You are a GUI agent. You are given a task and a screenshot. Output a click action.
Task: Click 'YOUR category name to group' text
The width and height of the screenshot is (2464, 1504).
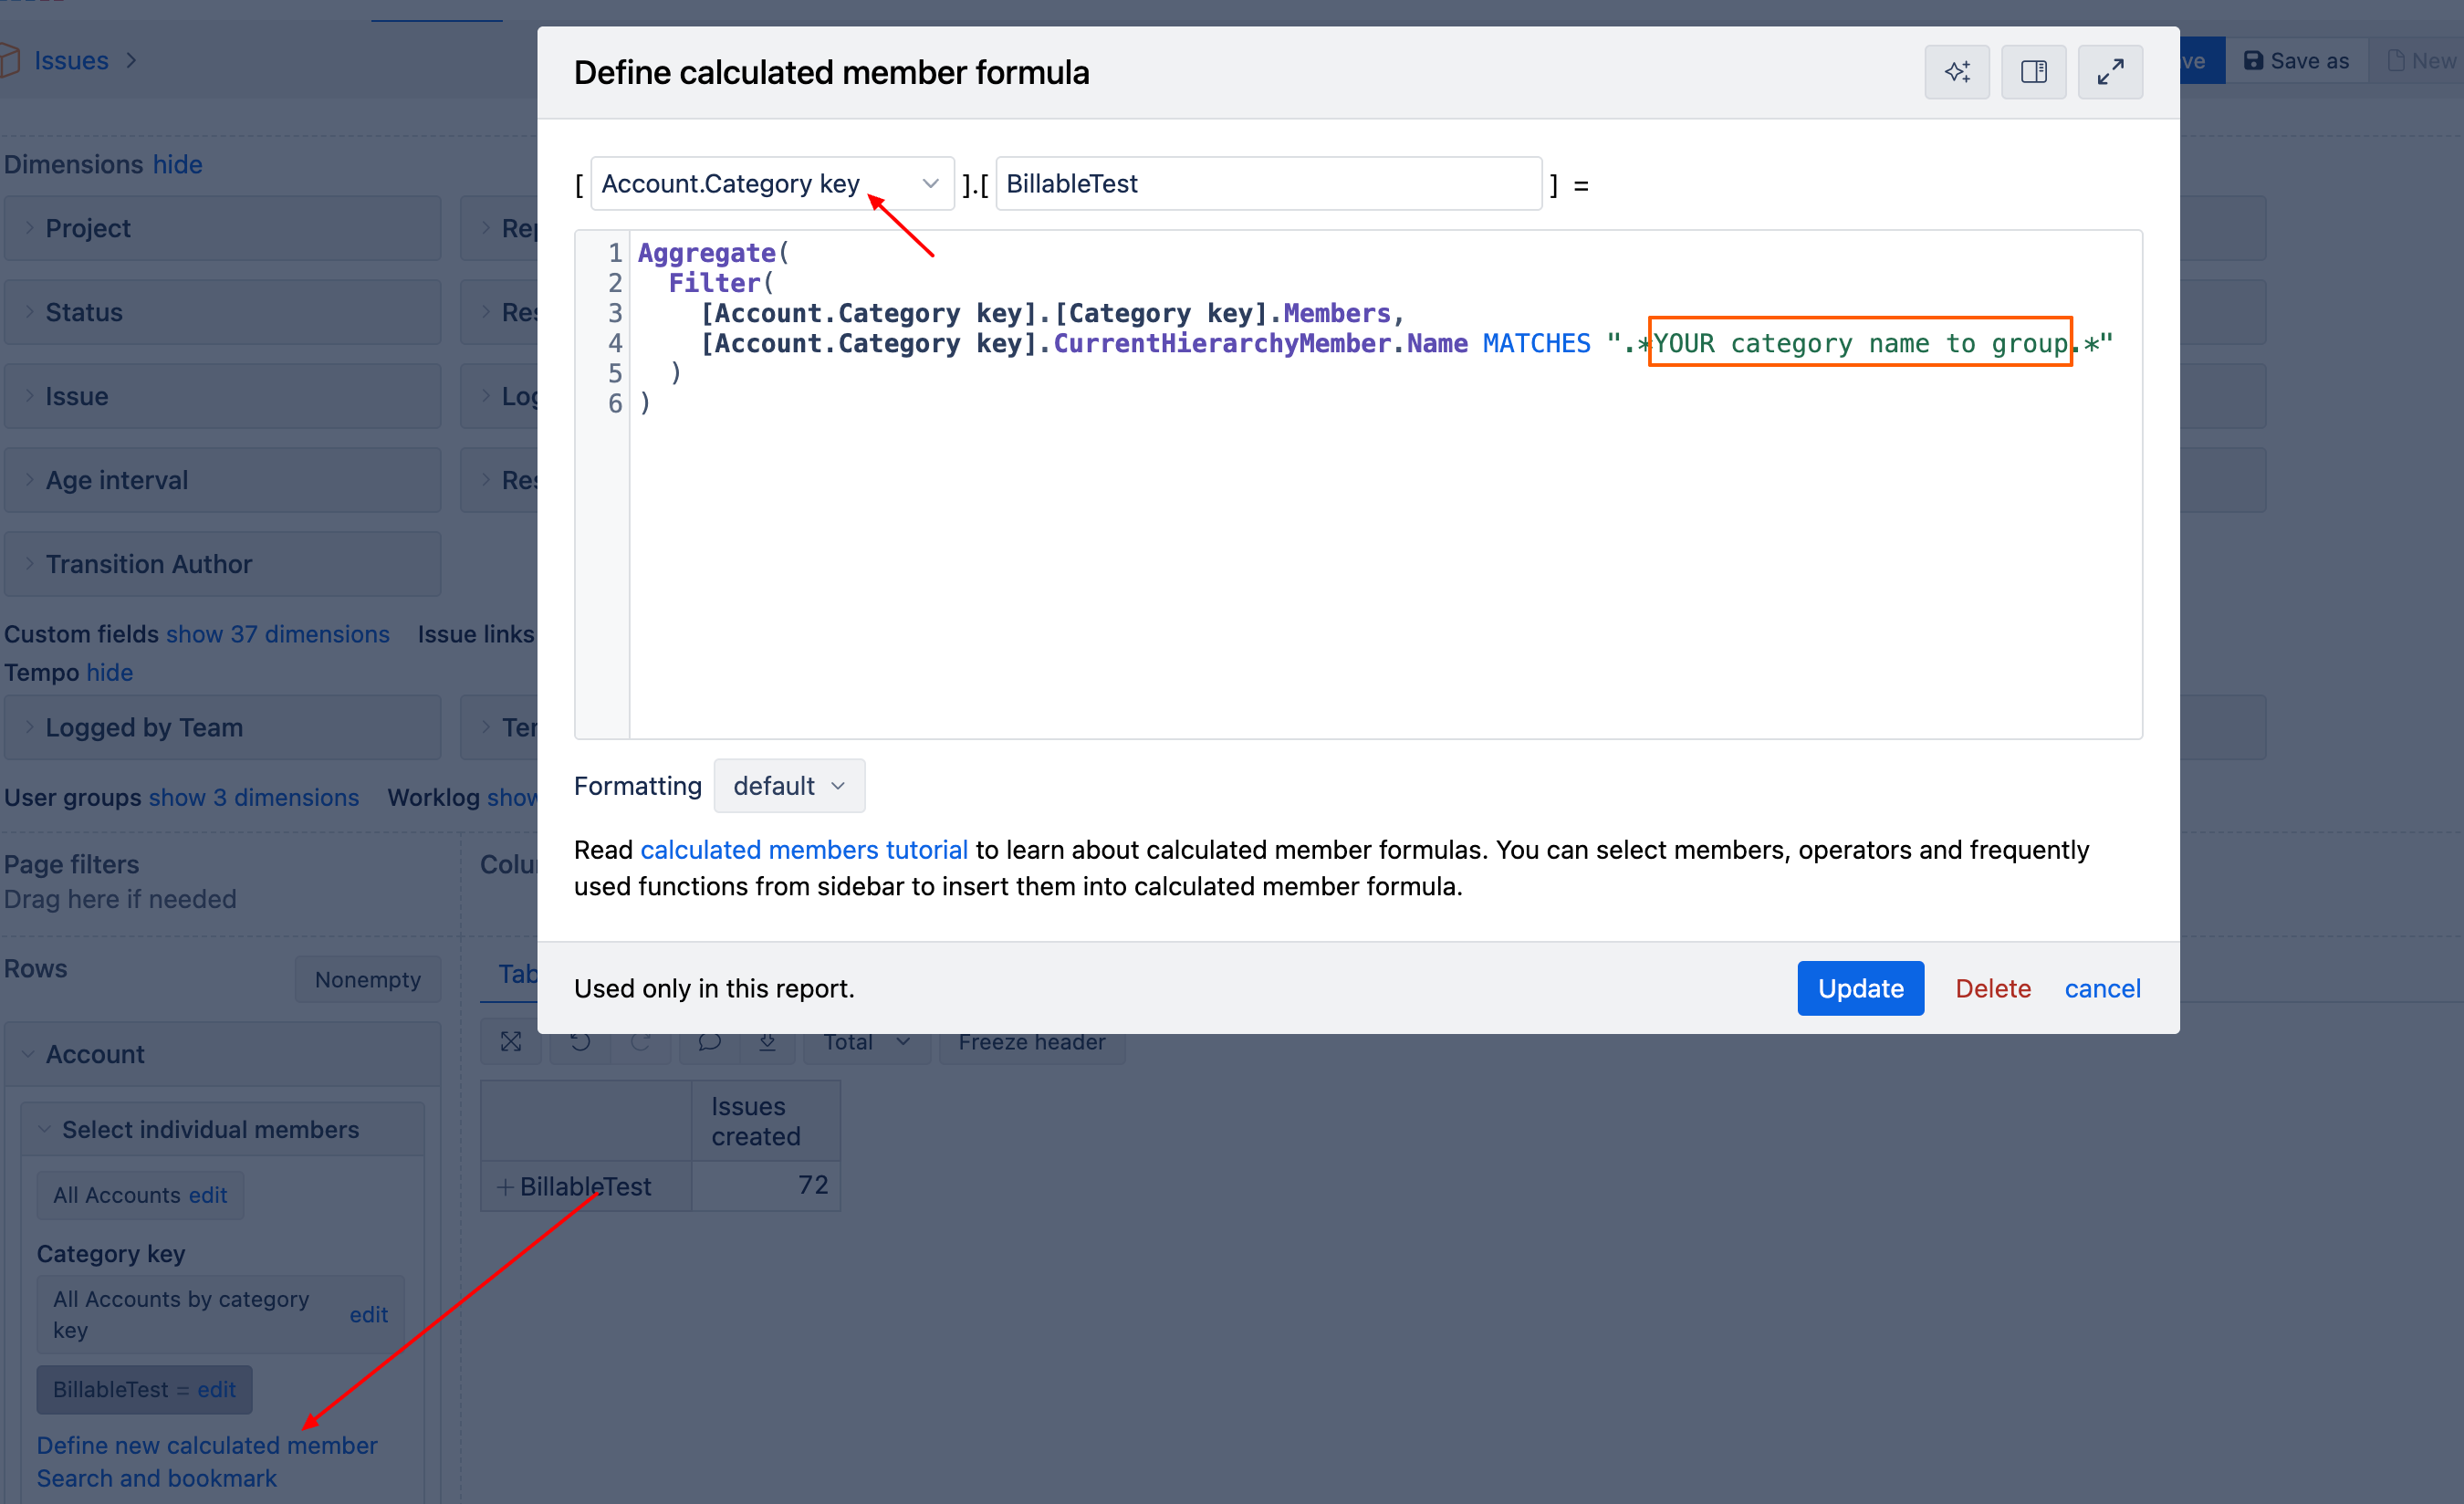pos(1859,343)
